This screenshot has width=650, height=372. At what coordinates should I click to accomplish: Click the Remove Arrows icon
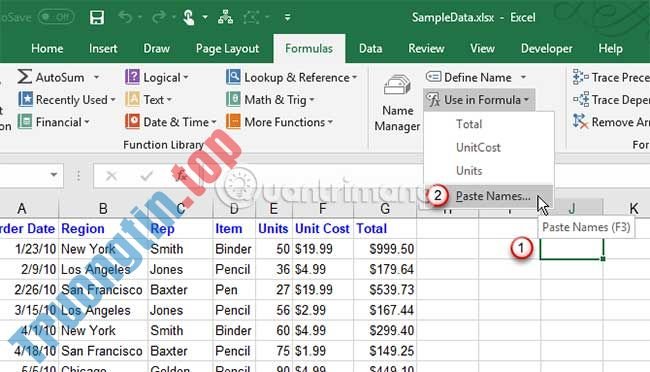click(x=580, y=122)
